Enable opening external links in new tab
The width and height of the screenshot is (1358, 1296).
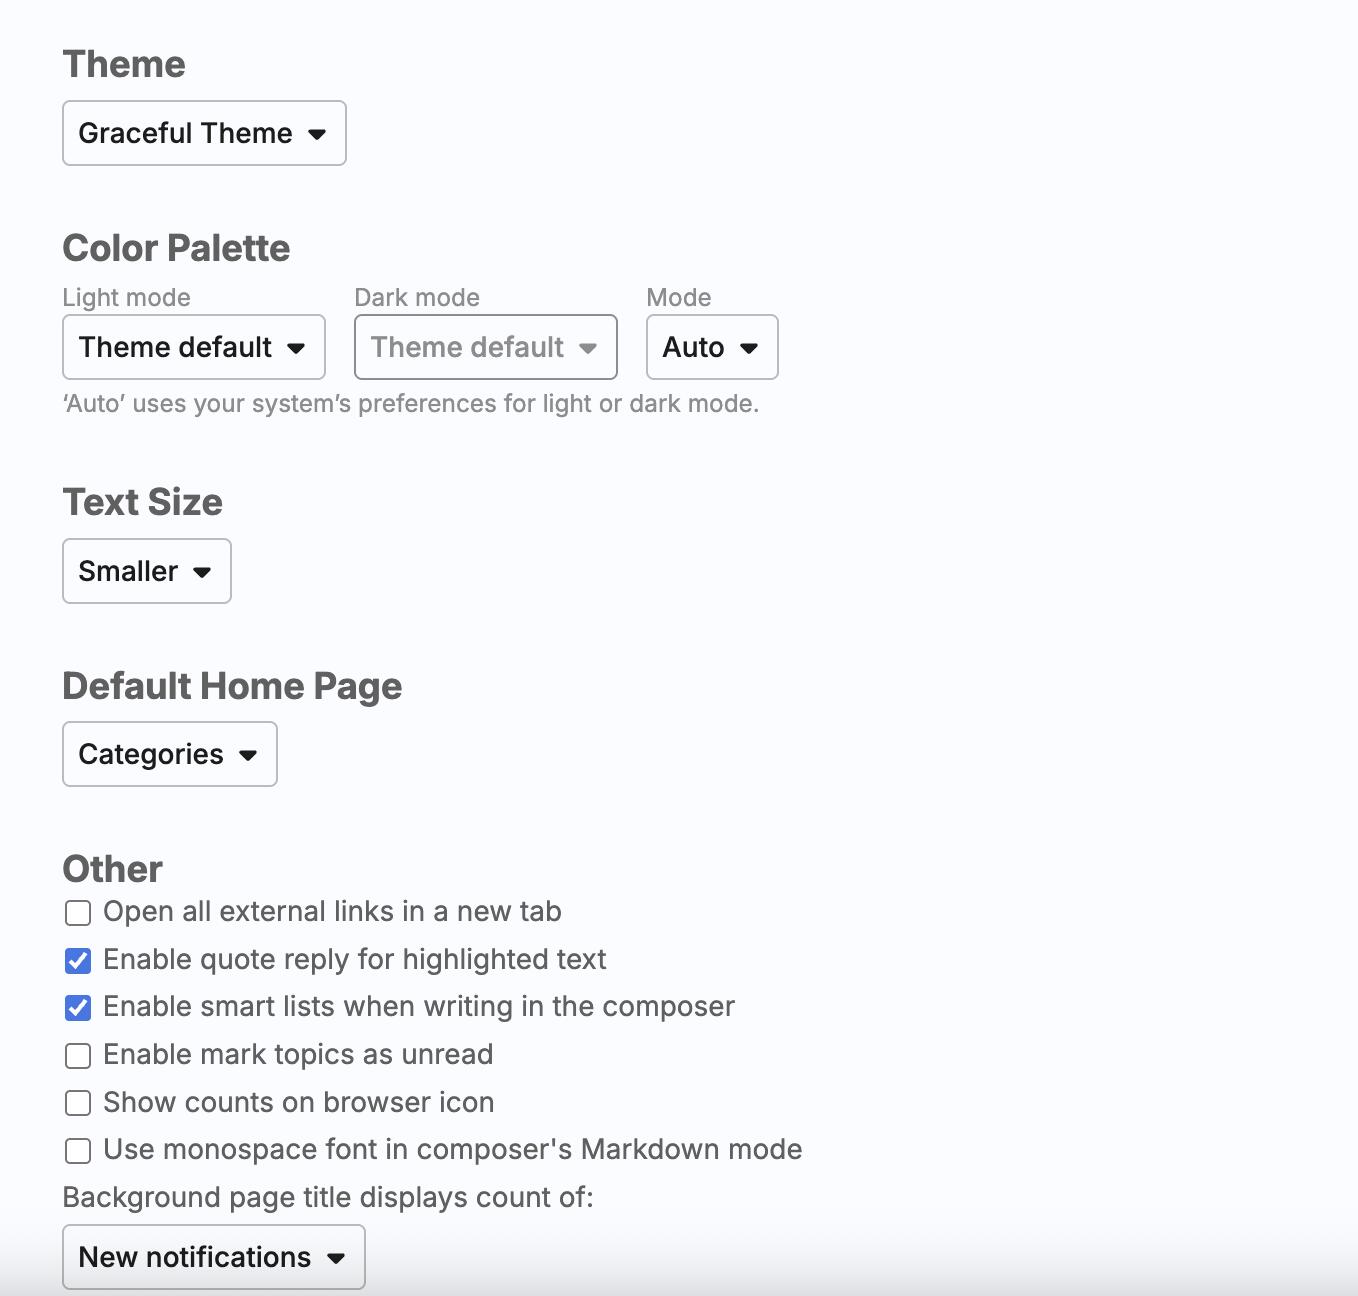click(x=78, y=913)
